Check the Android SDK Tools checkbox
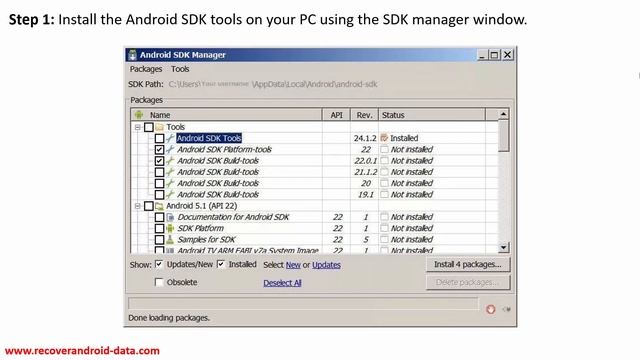640x360 pixels. pos(160,138)
